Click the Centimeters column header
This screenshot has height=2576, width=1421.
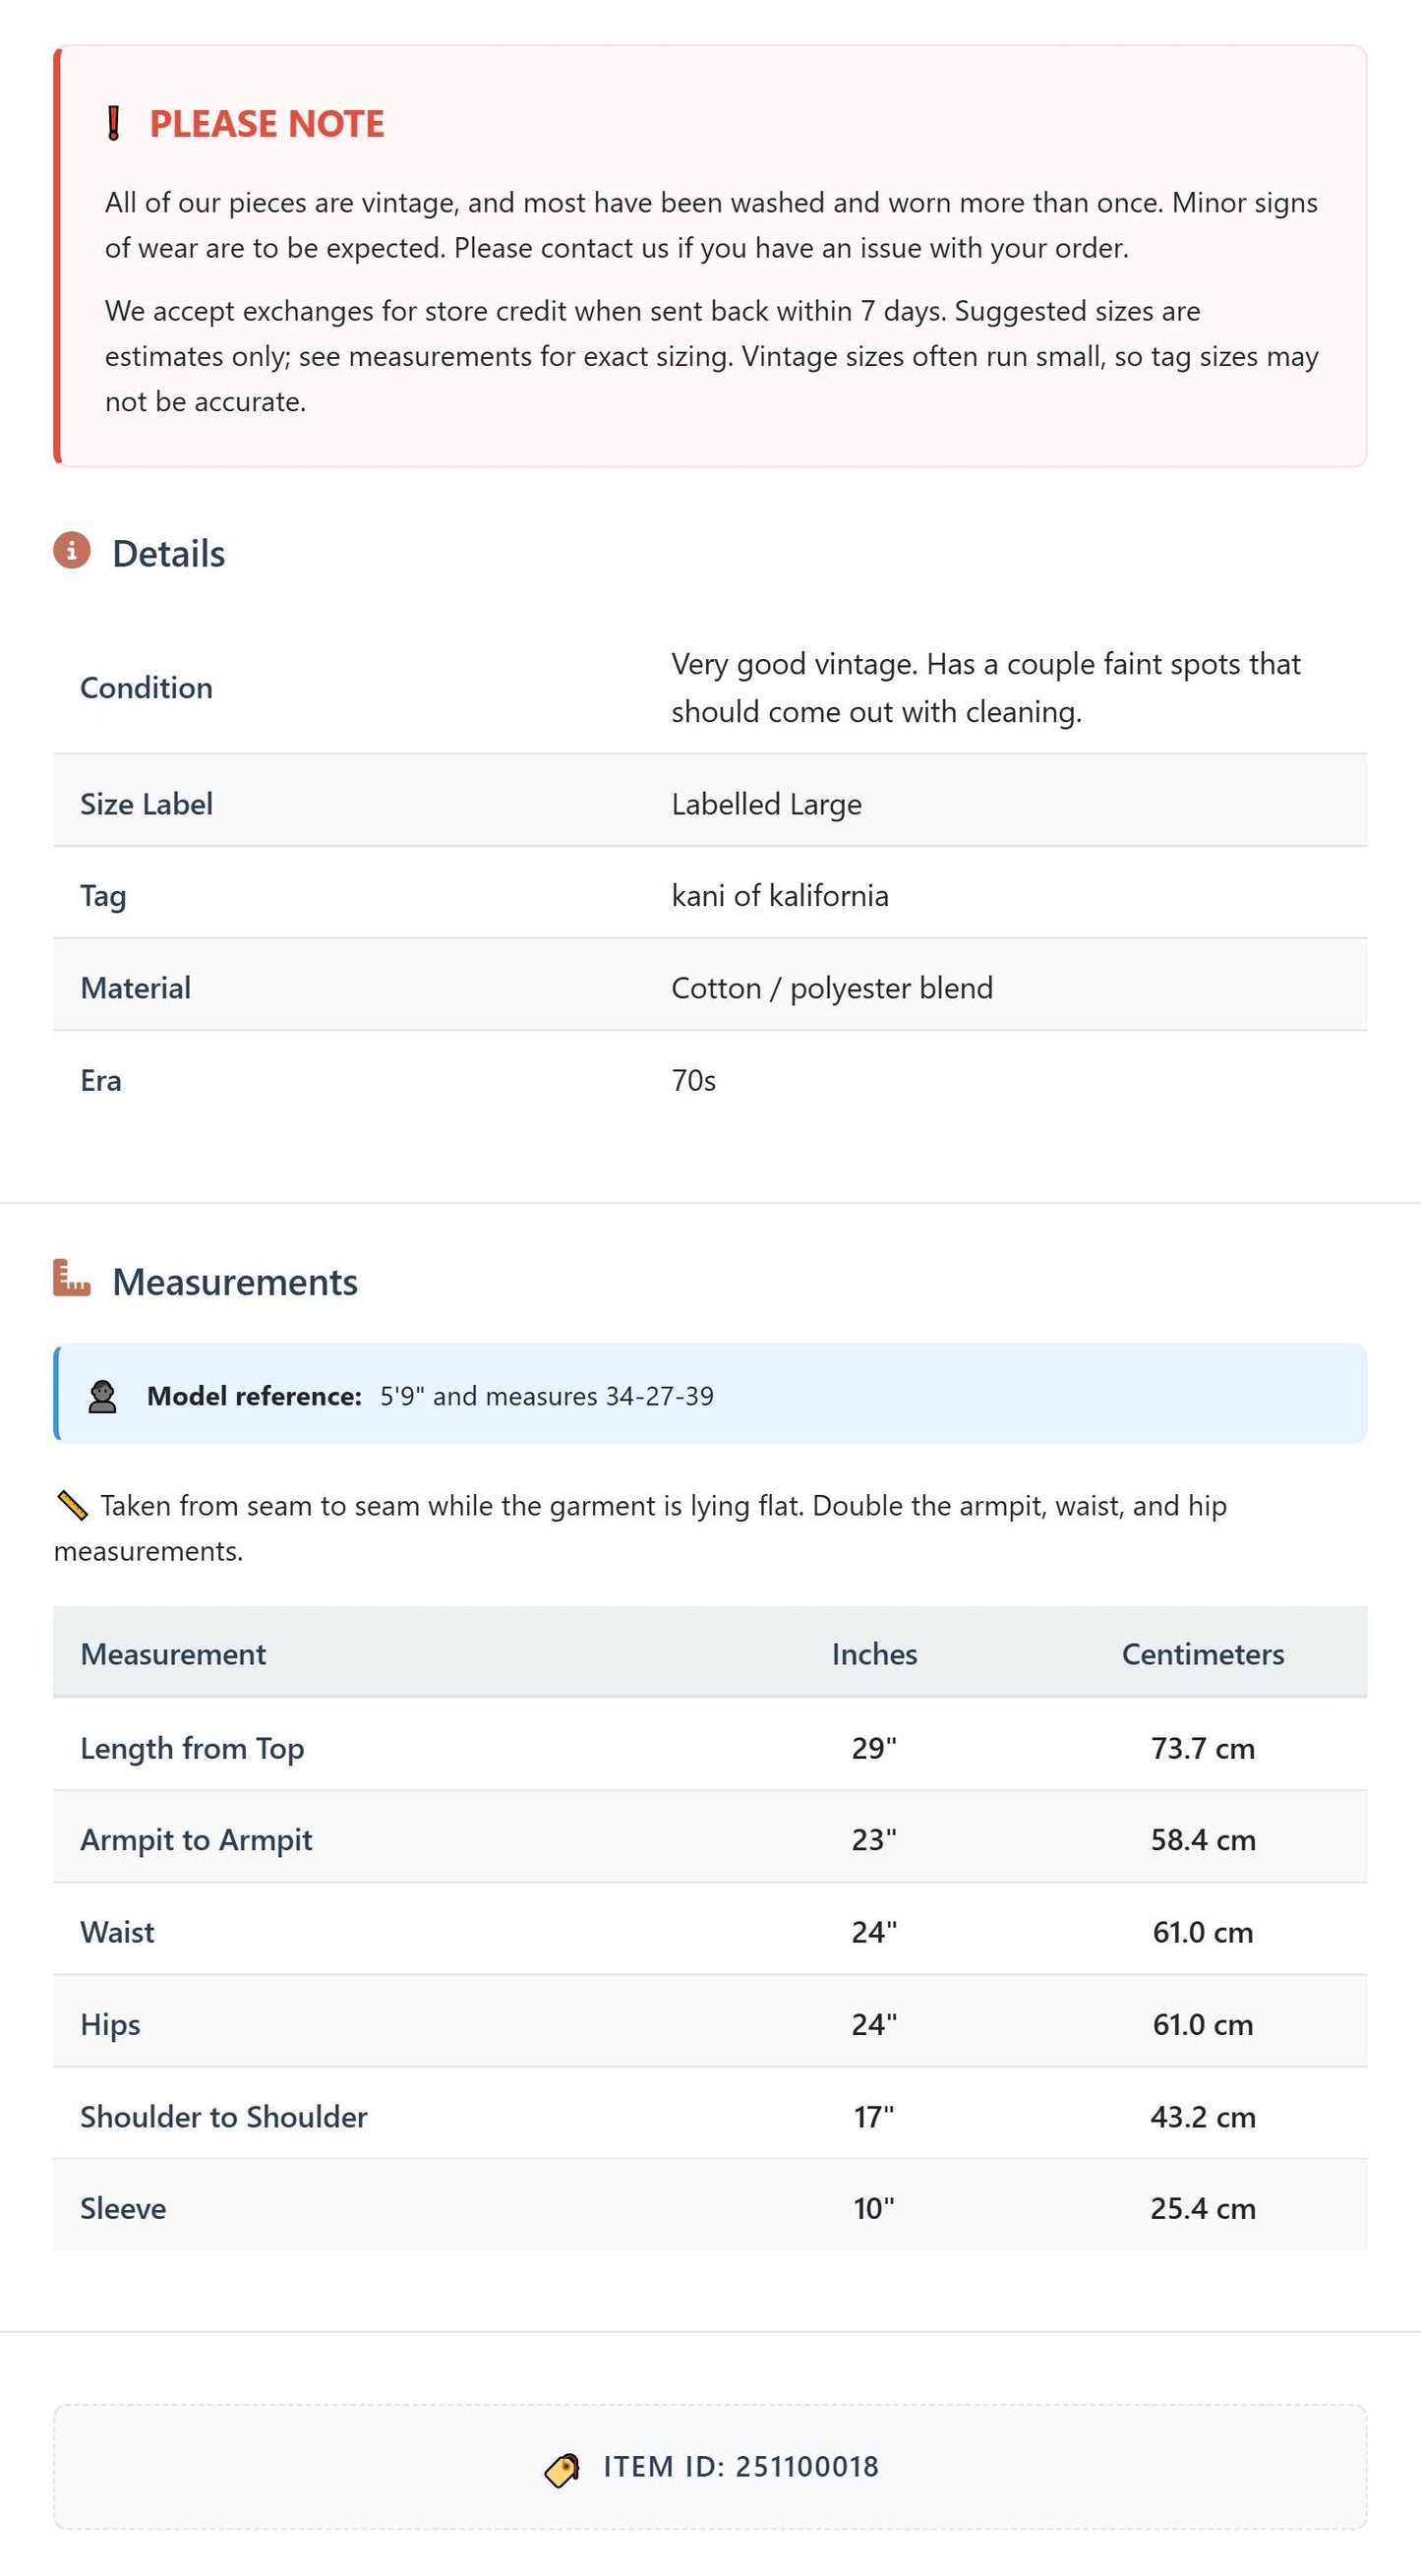[1203, 1654]
